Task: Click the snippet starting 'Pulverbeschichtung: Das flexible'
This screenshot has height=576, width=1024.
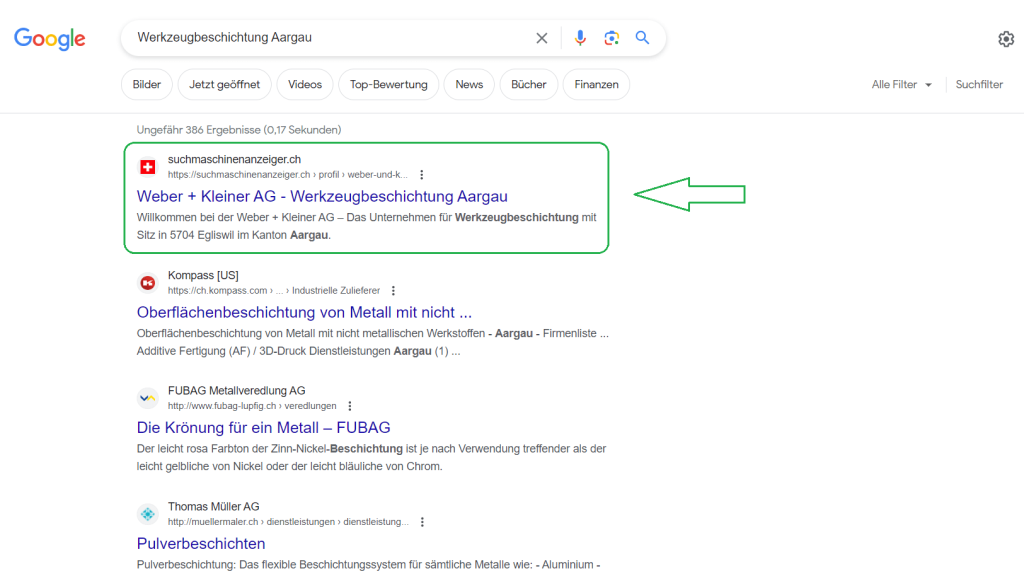Action: pyautogui.click(x=368, y=564)
